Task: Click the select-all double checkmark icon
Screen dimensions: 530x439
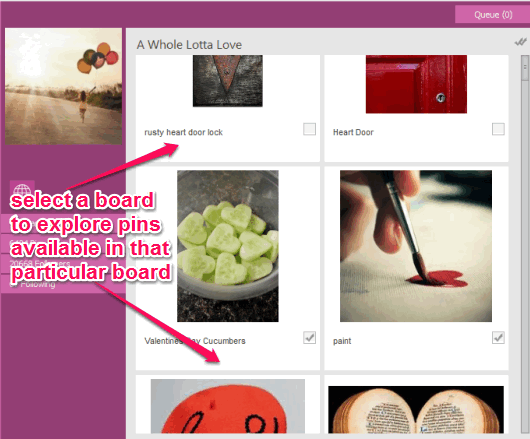Action: (520, 42)
